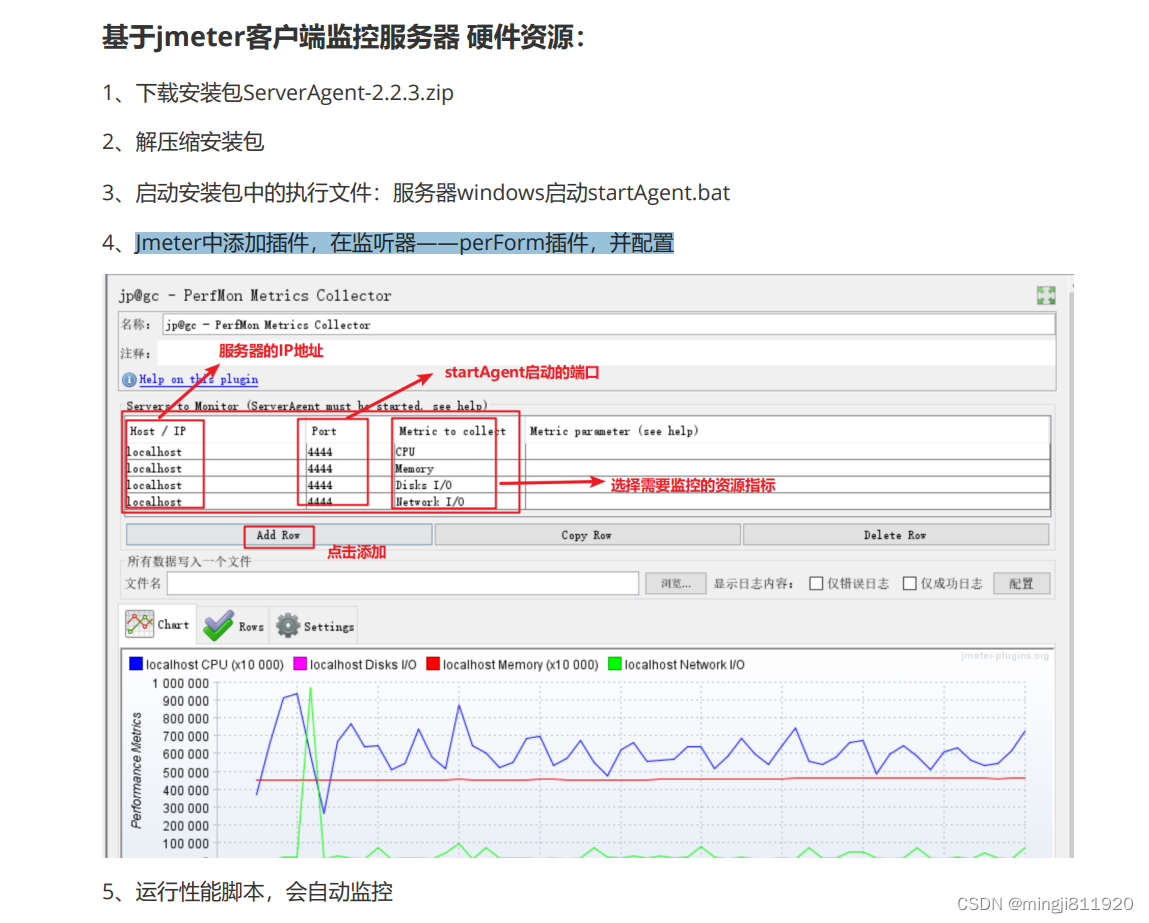The height and width of the screenshot is (923, 1149).
Task: Select the Disks I/O metric cell
Action: click(x=457, y=485)
